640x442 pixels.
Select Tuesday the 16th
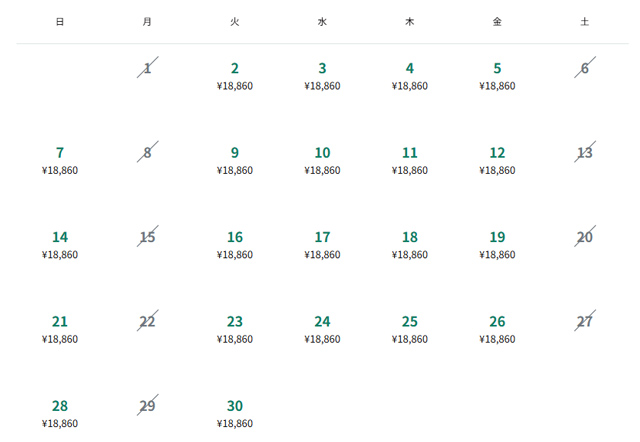235,244
